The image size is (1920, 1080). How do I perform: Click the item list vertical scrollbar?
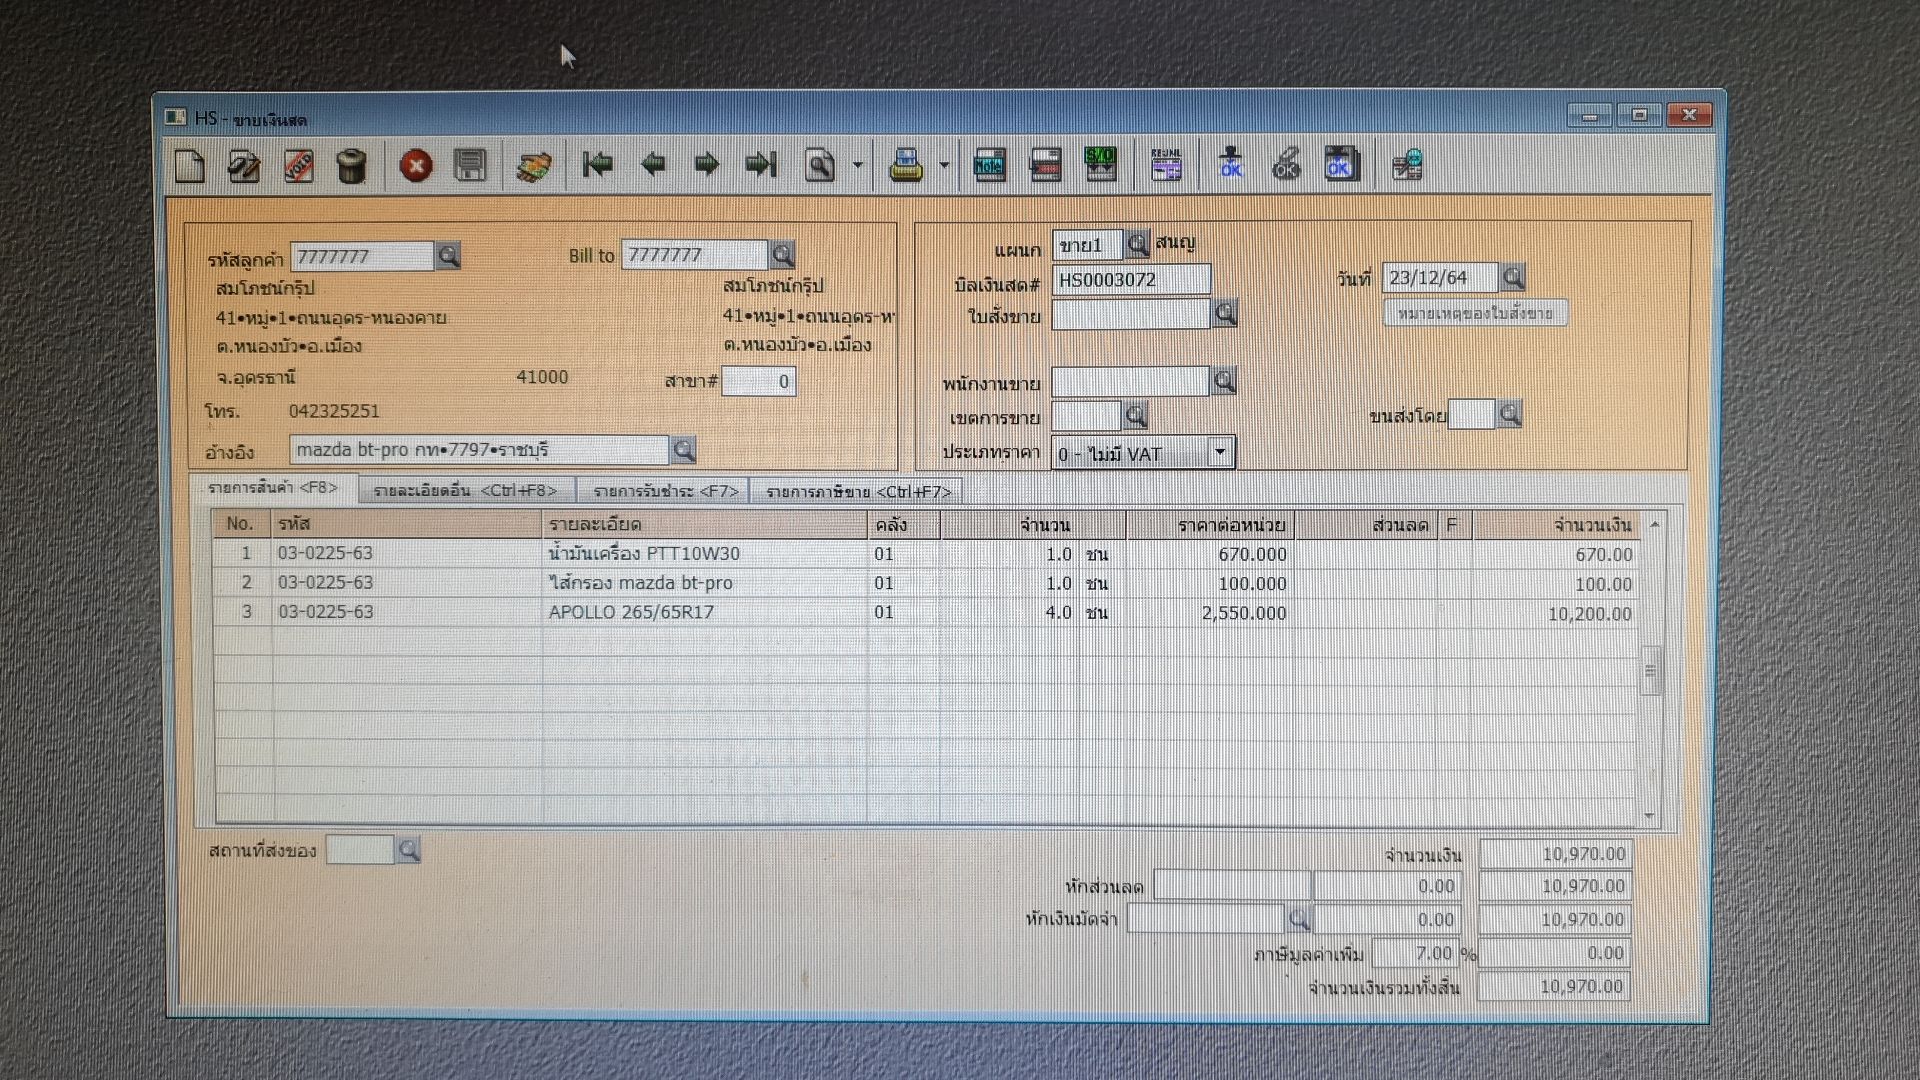1651,670
